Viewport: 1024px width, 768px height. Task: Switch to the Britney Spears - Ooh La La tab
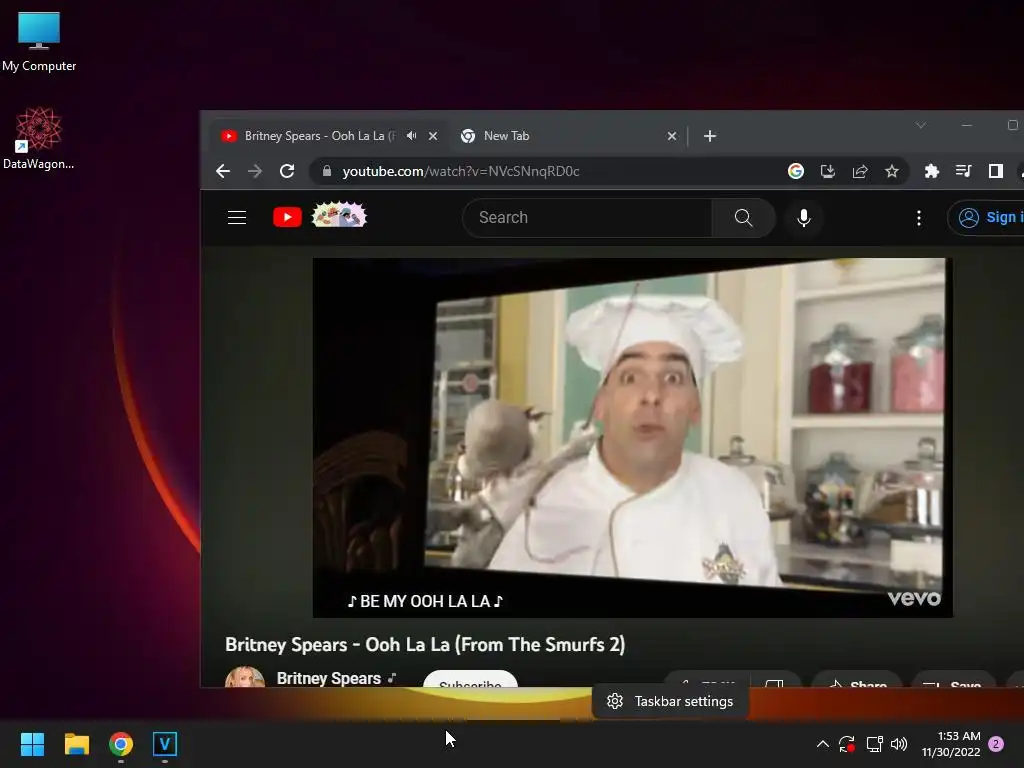pyautogui.click(x=320, y=136)
